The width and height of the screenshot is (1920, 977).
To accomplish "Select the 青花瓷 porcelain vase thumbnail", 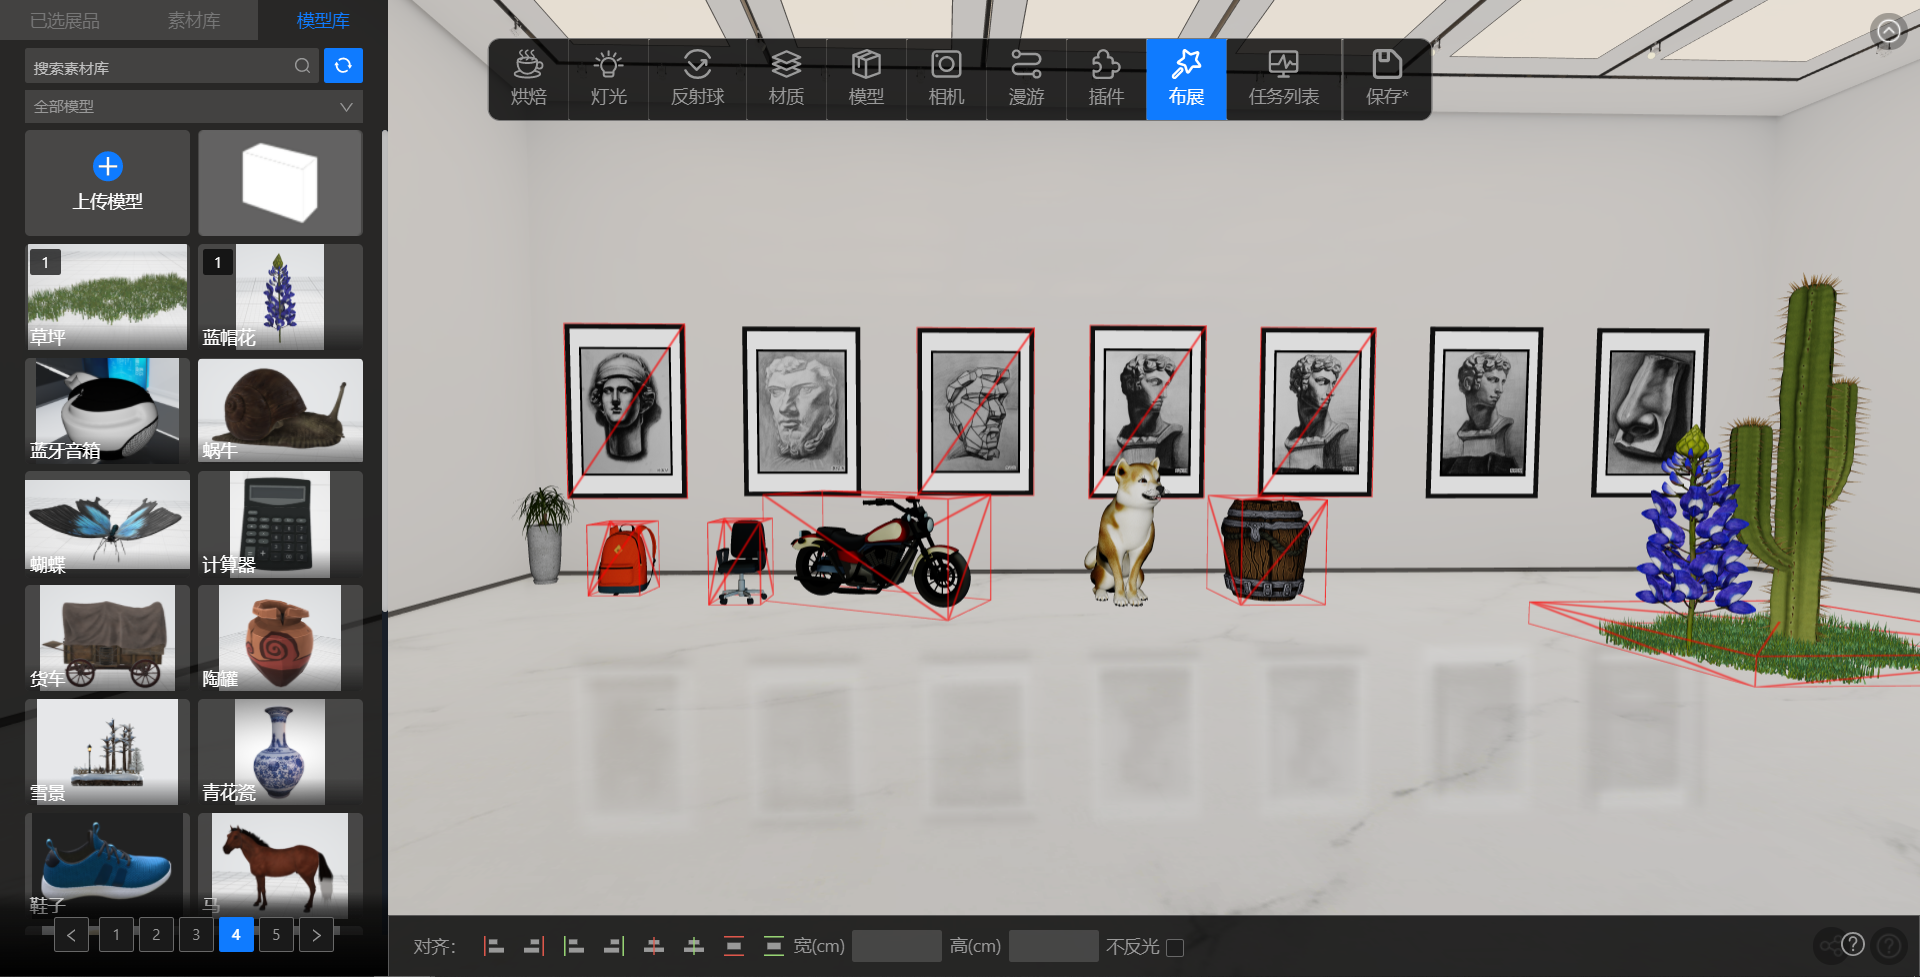I will coord(280,752).
